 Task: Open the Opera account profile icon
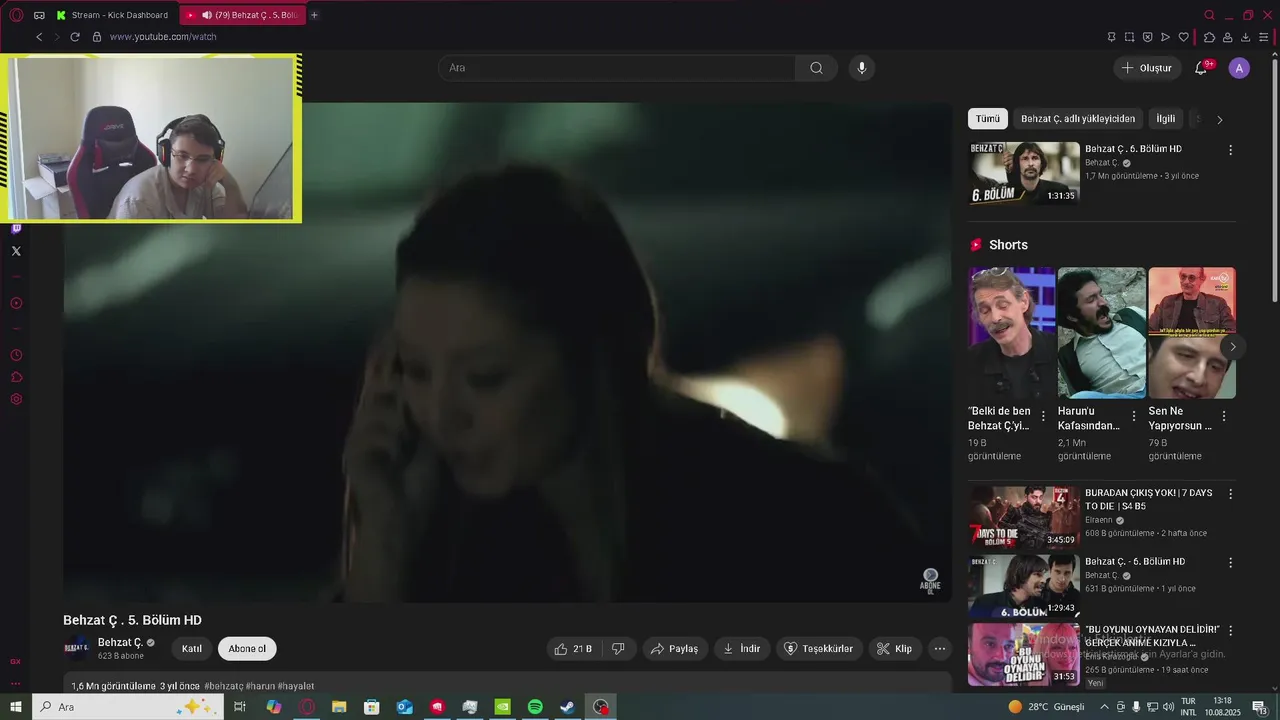1227,37
